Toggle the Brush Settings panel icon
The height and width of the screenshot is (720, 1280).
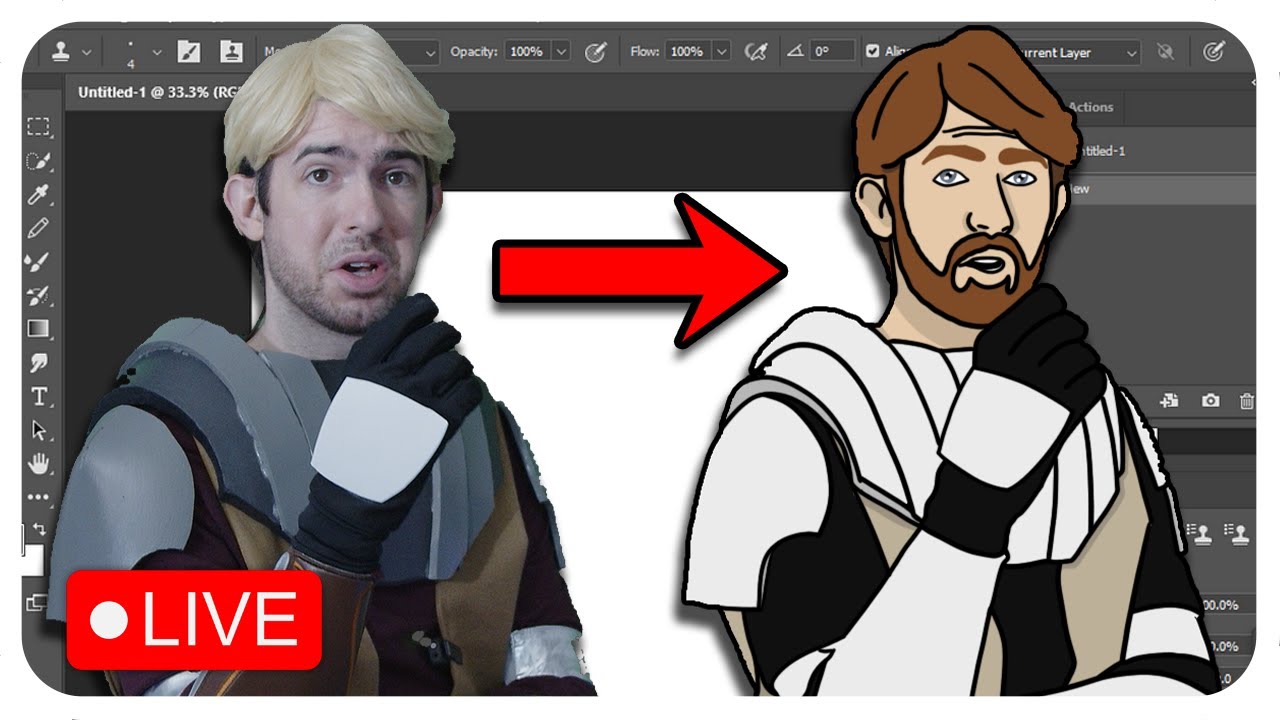point(189,52)
